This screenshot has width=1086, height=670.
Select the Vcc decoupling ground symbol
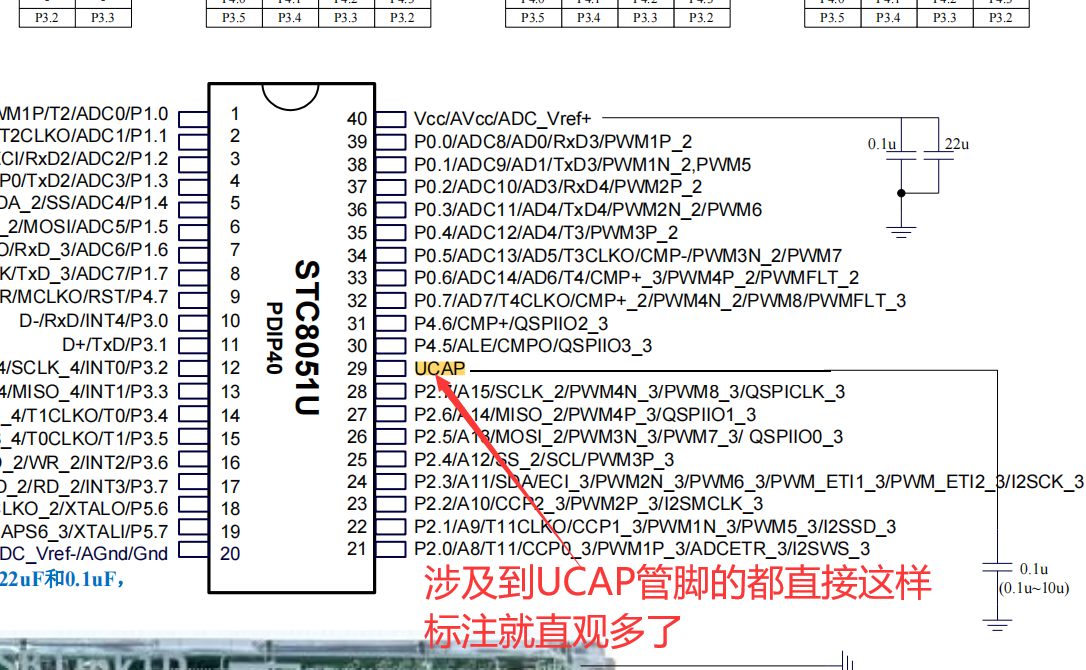(901, 231)
